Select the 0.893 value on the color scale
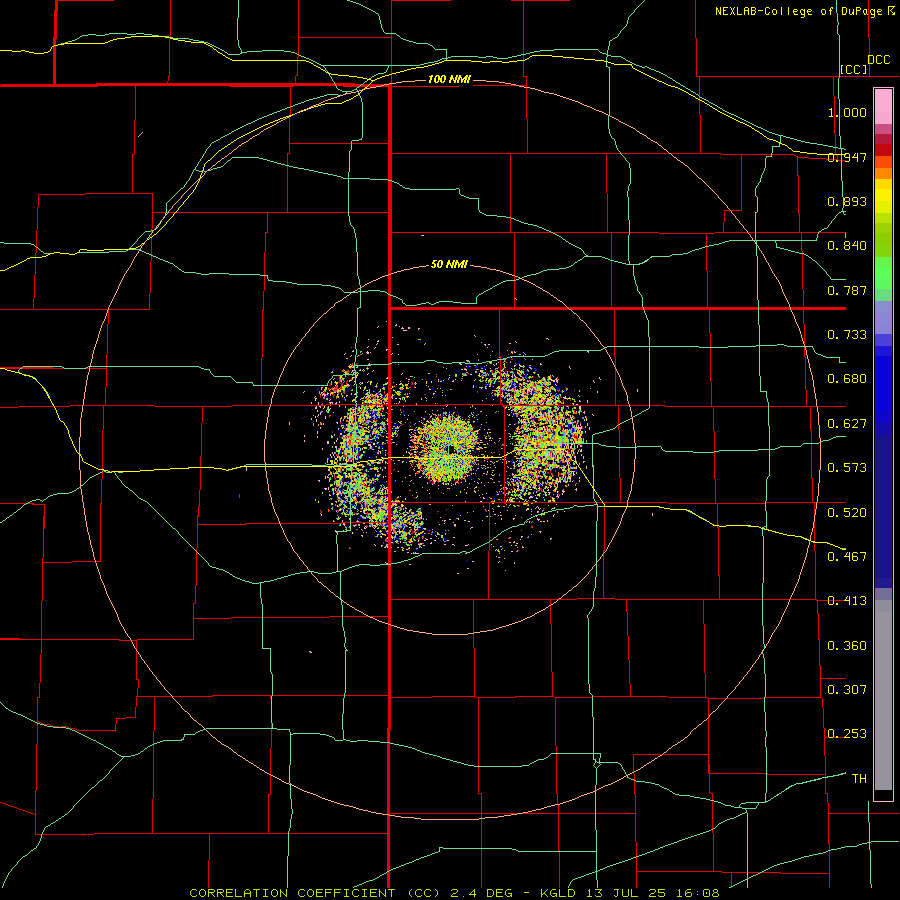Image resolution: width=900 pixels, height=900 pixels. (847, 201)
